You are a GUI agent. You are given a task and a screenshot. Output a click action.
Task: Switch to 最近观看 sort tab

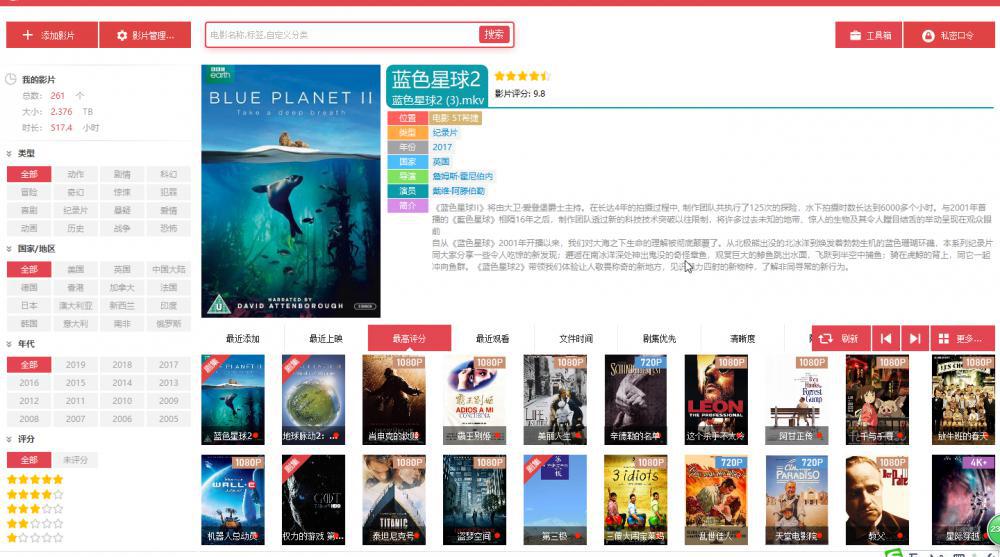(x=492, y=338)
